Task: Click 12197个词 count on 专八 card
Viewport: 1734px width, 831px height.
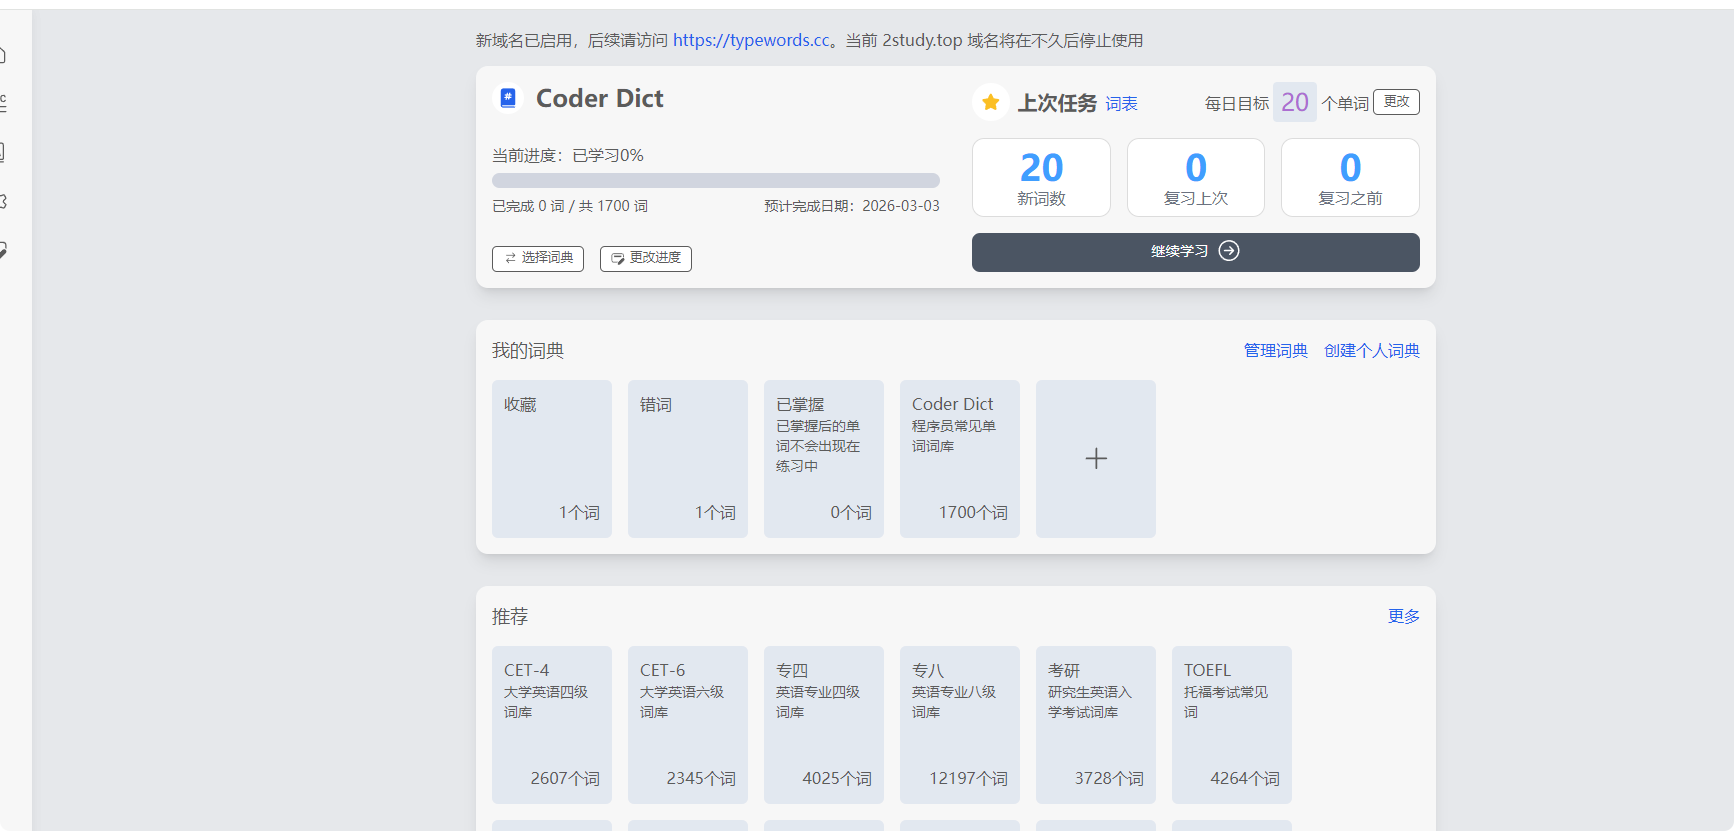Action: [x=968, y=778]
